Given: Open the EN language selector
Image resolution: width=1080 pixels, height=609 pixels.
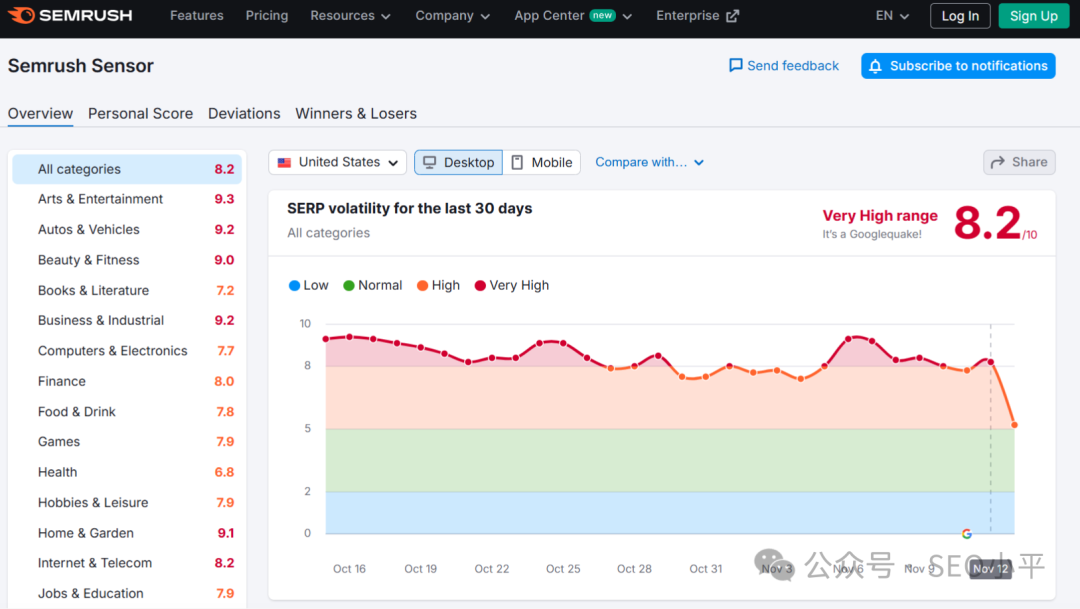Looking at the screenshot, I should (x=892, y=16).
